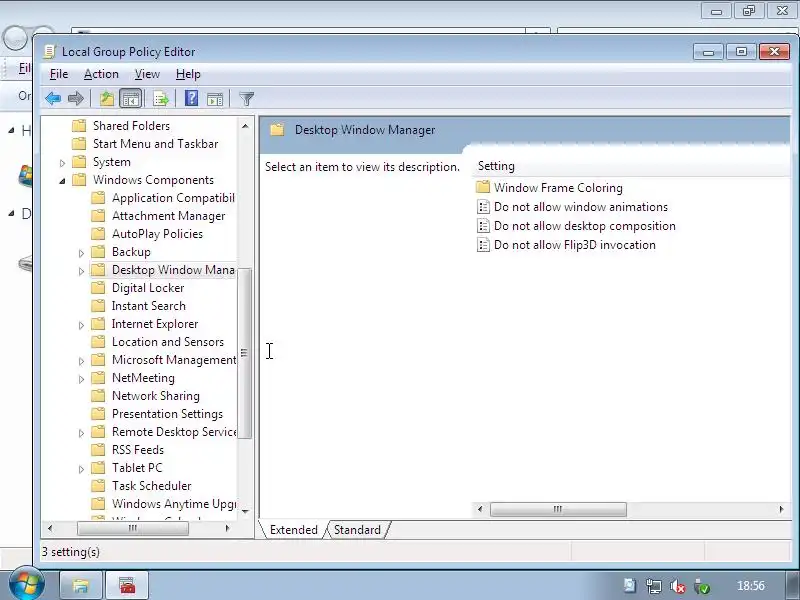Select Network Sharing in the tree
Image resolution: width=800 pixels, height=600 pixels.
point(156,396)
